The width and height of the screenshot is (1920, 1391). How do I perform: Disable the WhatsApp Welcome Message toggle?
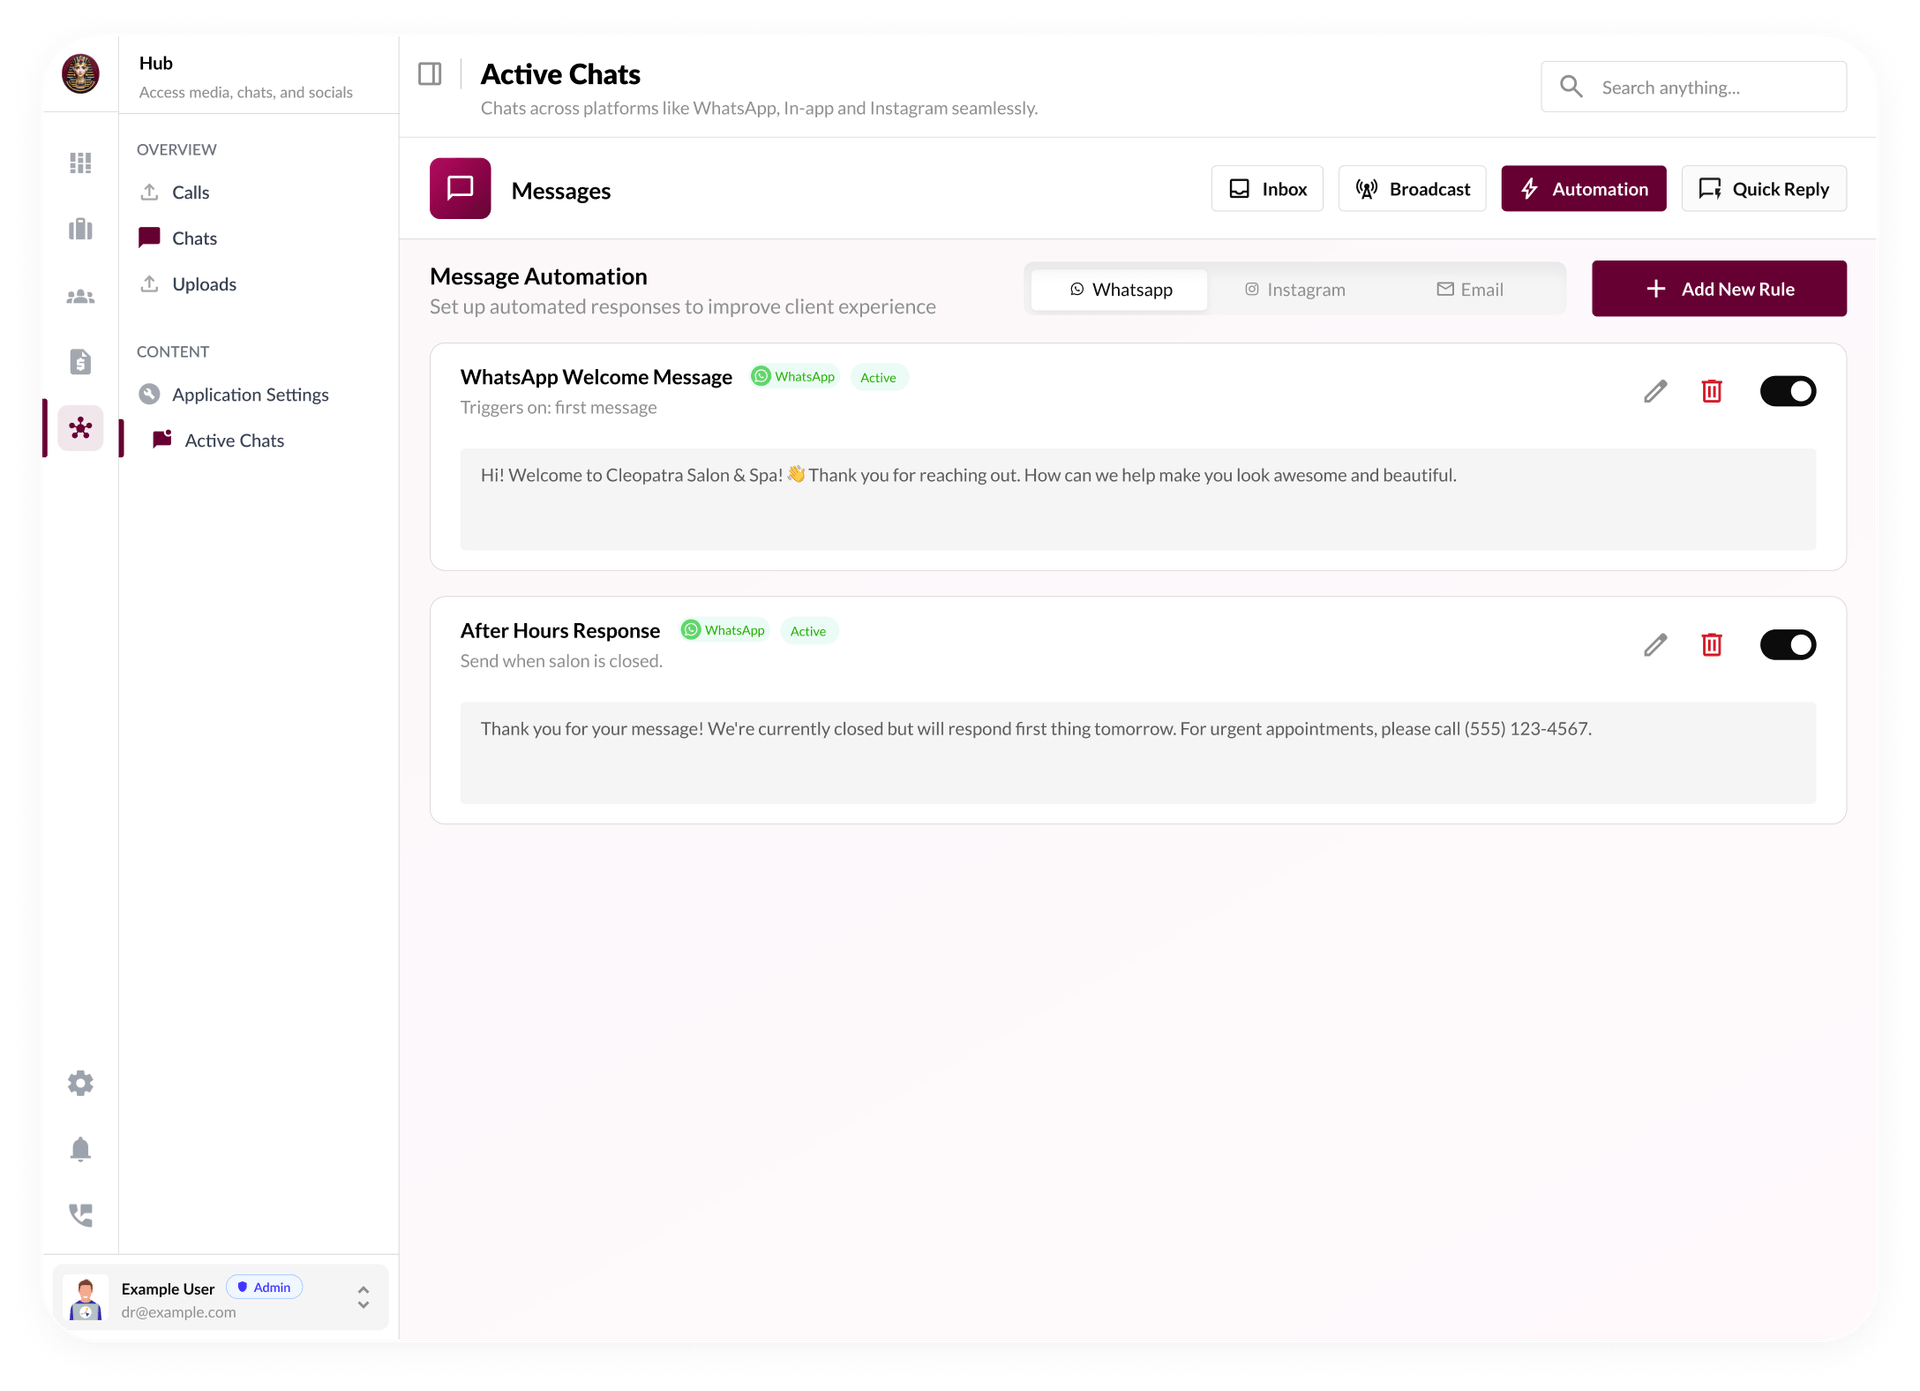tap(1788, 391)
